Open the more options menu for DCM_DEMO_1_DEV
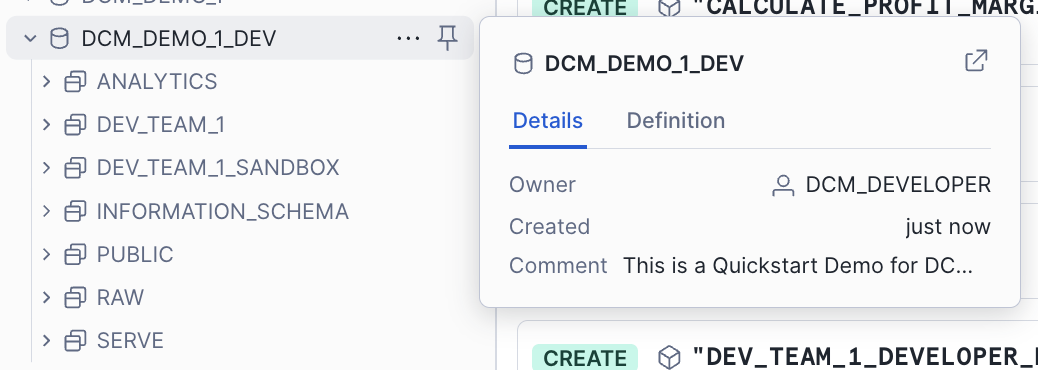Viewport: 1038px width, 370px height. (408, 38)
